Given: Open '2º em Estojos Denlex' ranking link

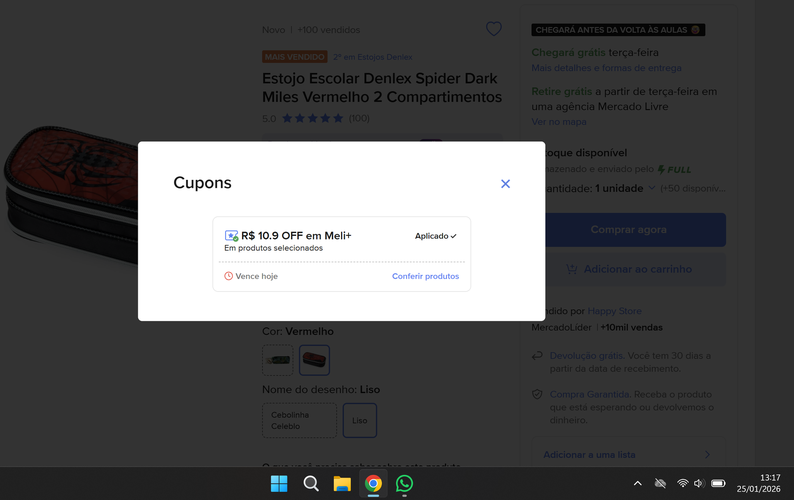Looking at the screenshot, I should [373, 57].
